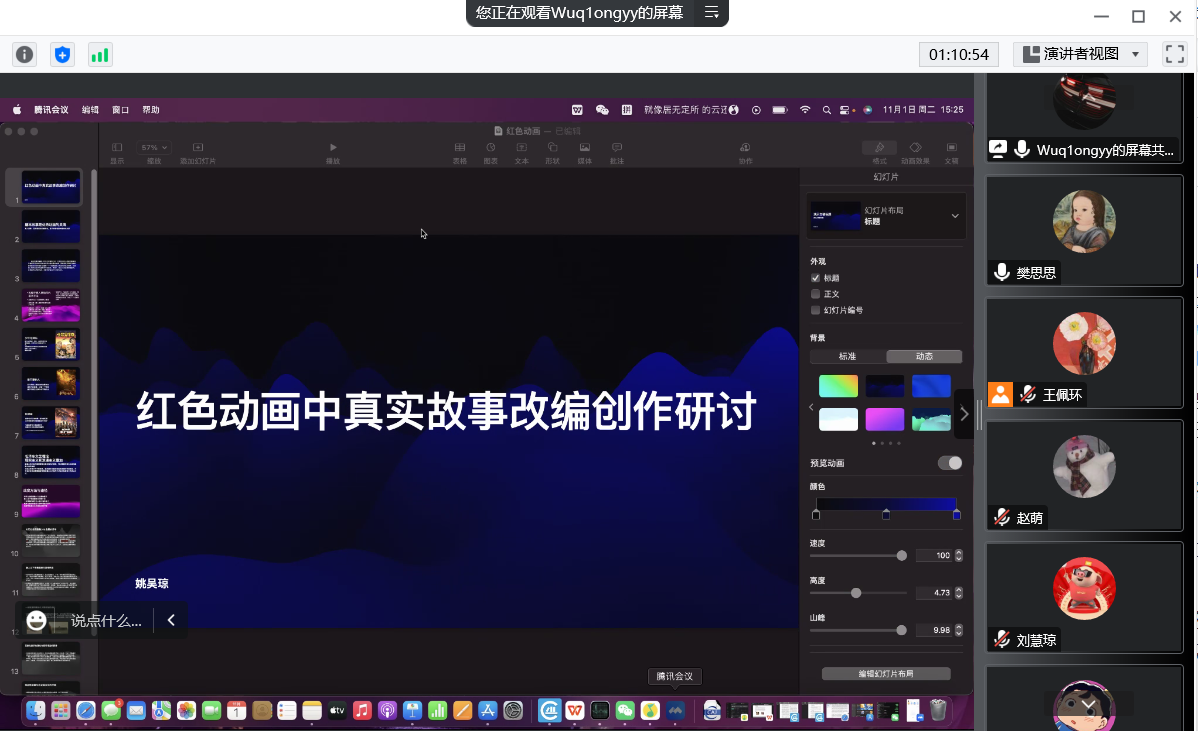Open the meeting info icon
Image resolution: width=1198 pixels, height=731 pixels.
point(24,55)
